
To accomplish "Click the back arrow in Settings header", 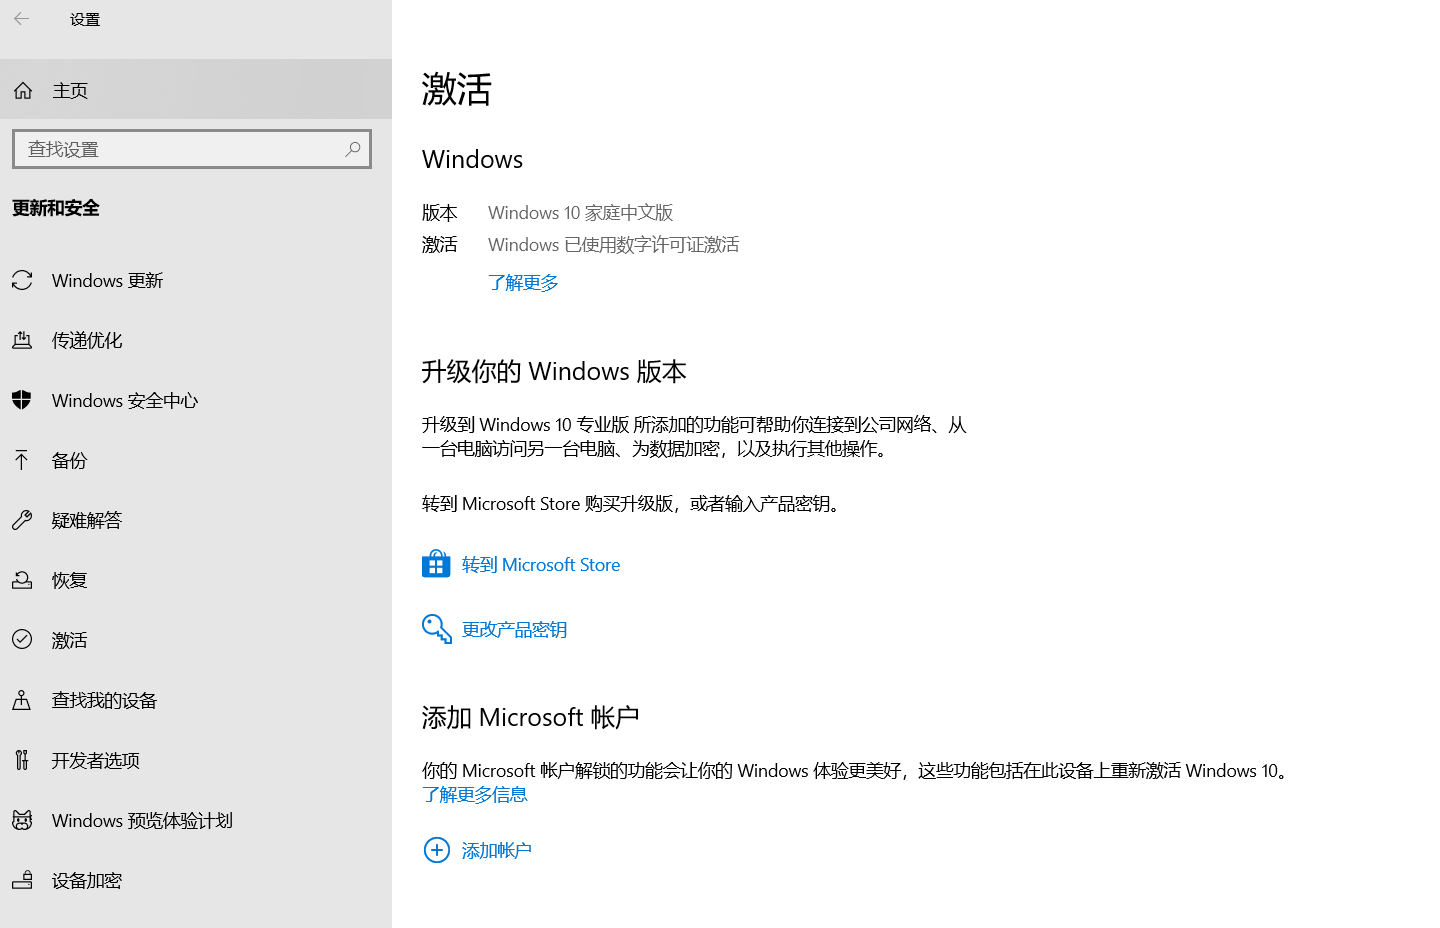I will coord(22,19).
